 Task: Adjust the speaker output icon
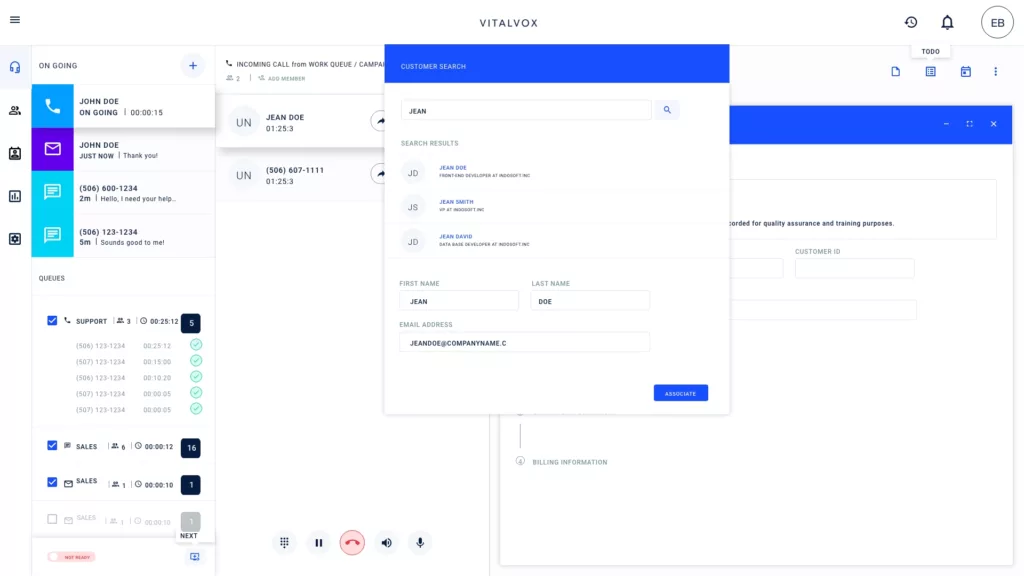coord(386,542)
